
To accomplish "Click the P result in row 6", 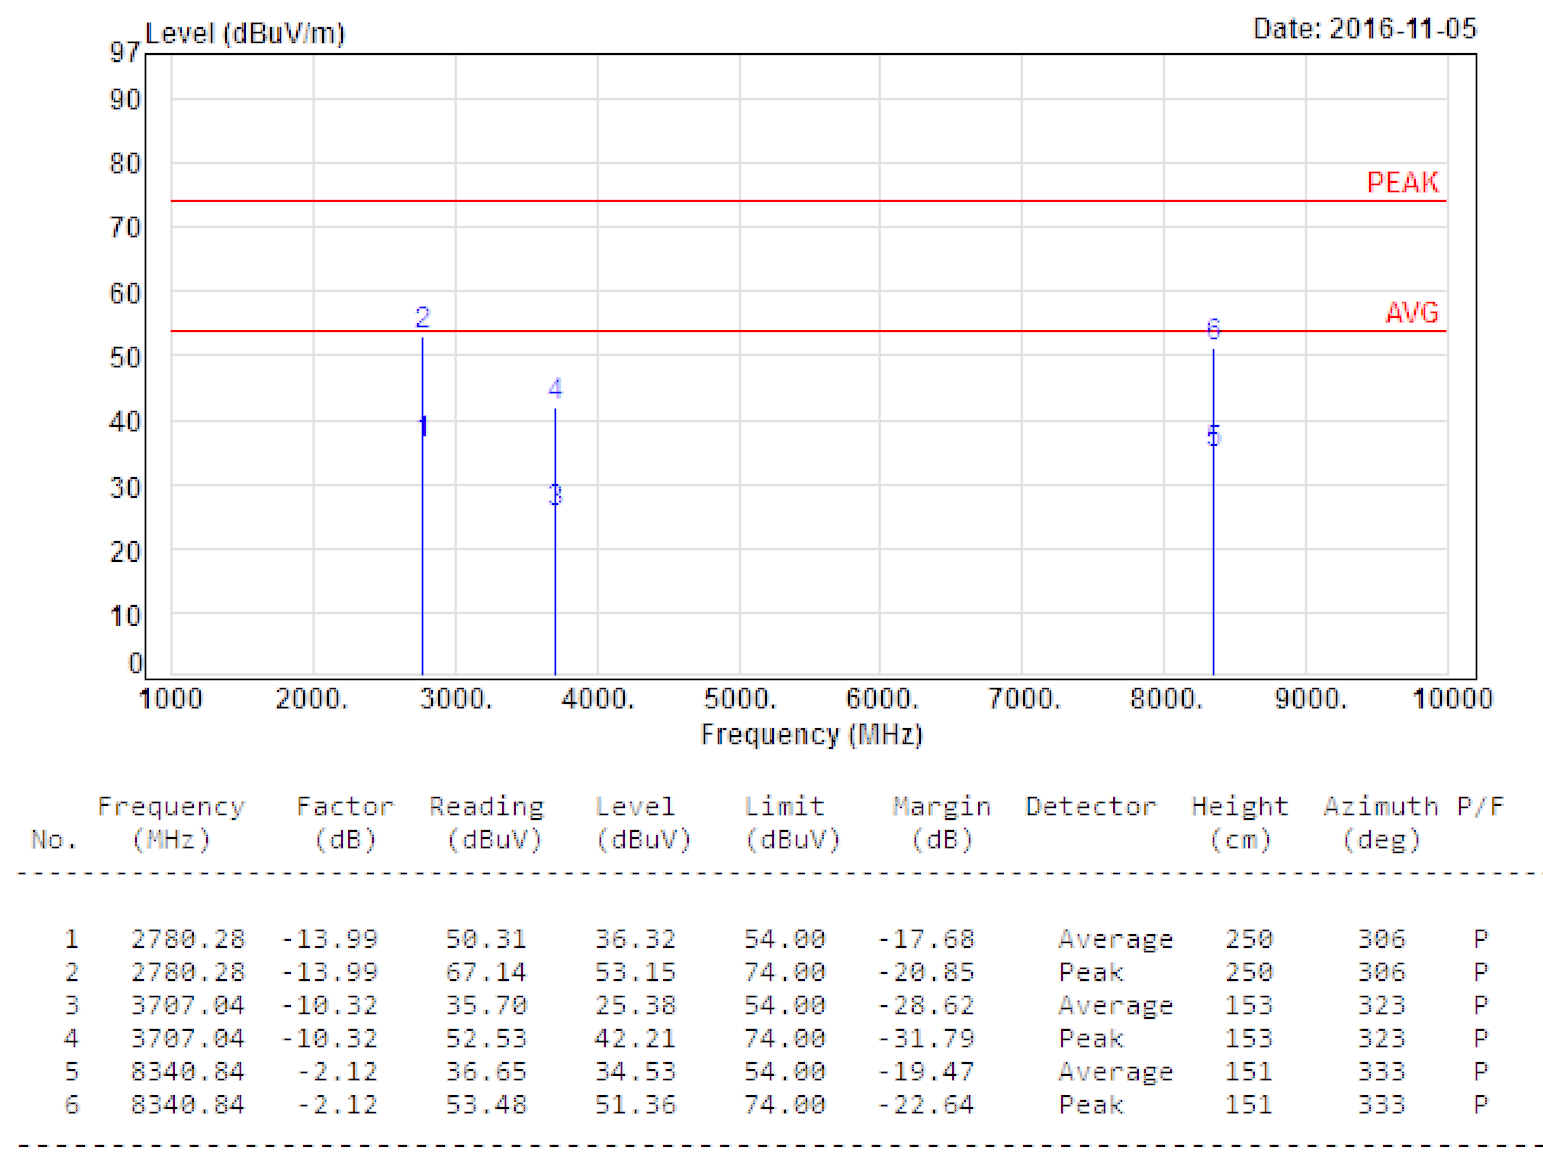I will [x=1480, y=1104].
